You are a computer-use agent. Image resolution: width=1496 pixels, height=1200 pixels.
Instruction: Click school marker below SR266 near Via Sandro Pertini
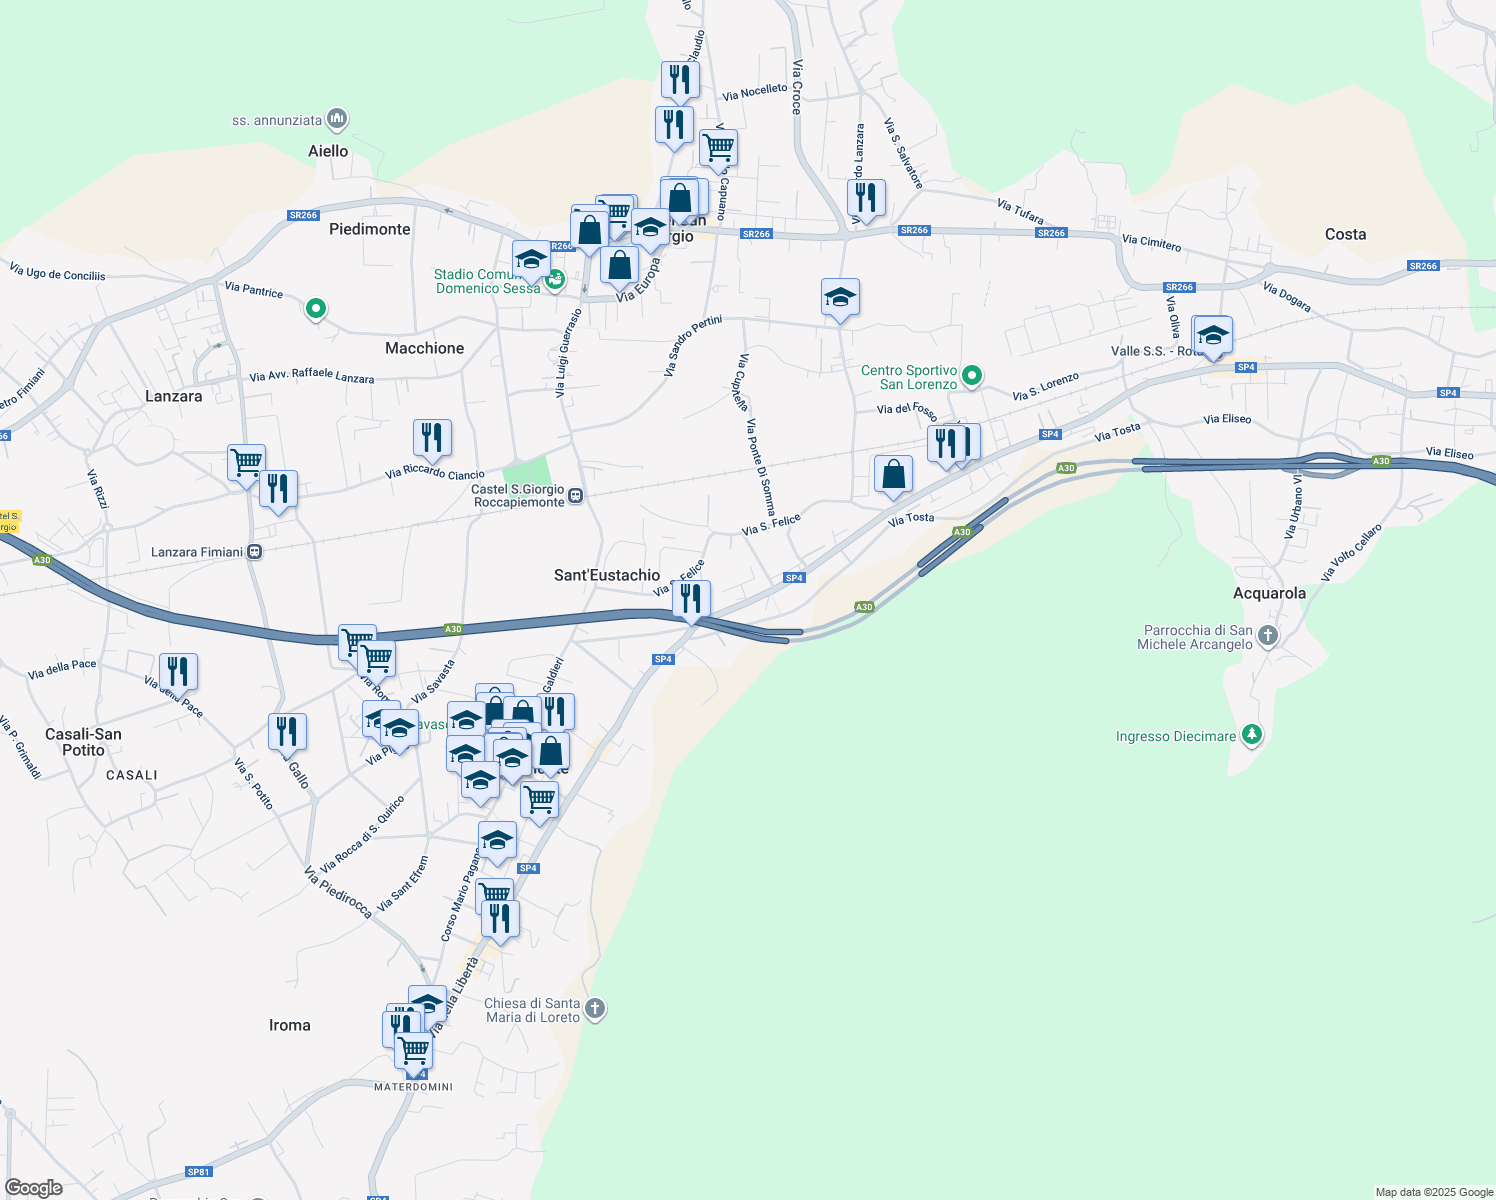840,297
